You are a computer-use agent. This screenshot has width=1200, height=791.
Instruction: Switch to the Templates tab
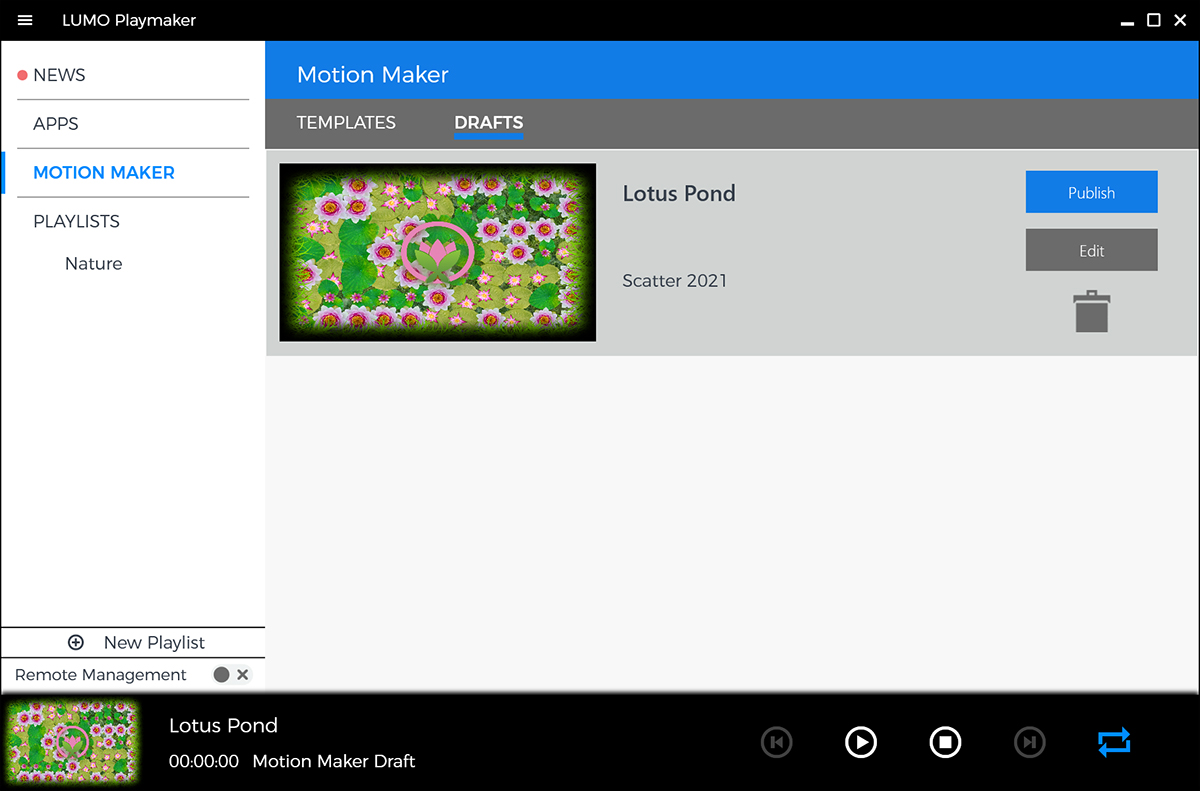(x=346, y=123)
